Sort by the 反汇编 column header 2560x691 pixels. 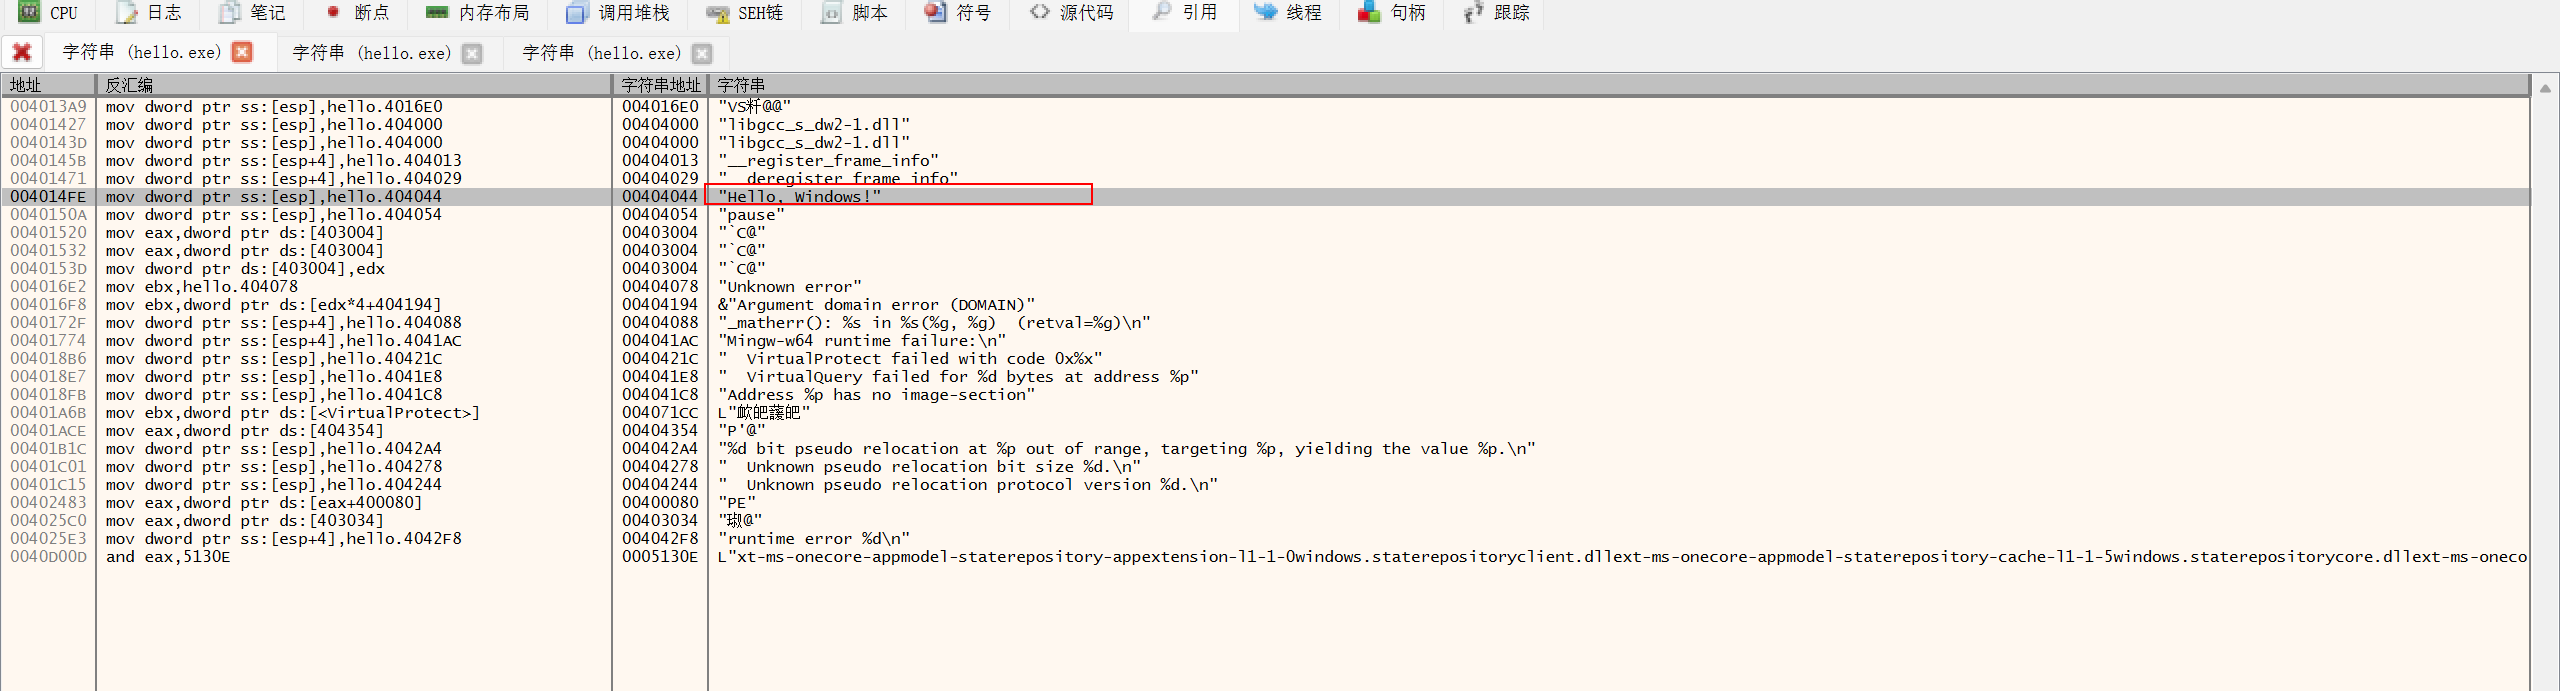tap(354, 85)
